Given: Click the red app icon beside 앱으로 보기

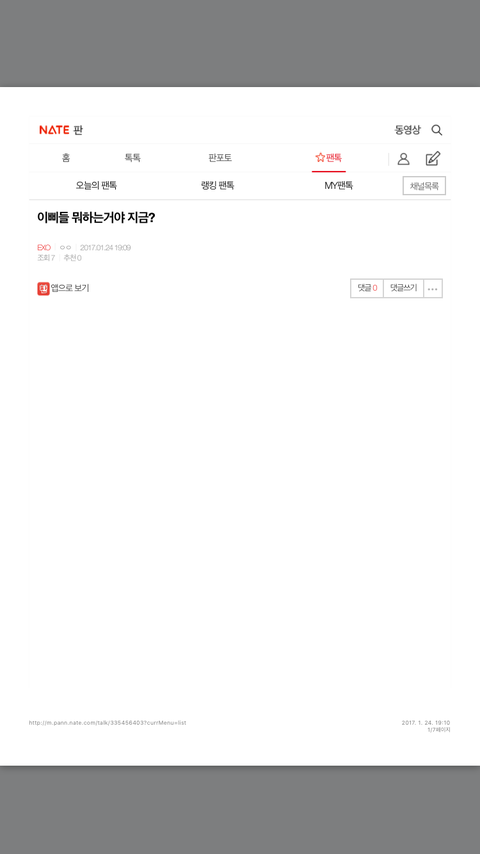Looking at the screenshot, I should point(43,289).
